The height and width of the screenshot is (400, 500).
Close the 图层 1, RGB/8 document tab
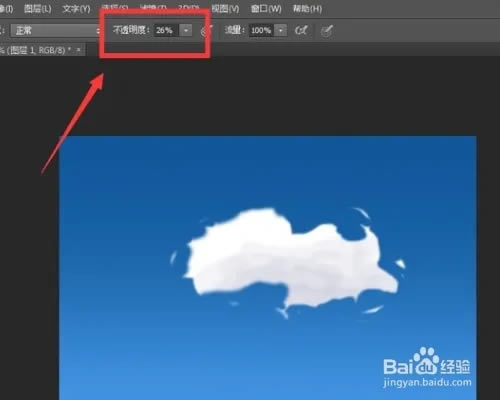pos(79,50)
